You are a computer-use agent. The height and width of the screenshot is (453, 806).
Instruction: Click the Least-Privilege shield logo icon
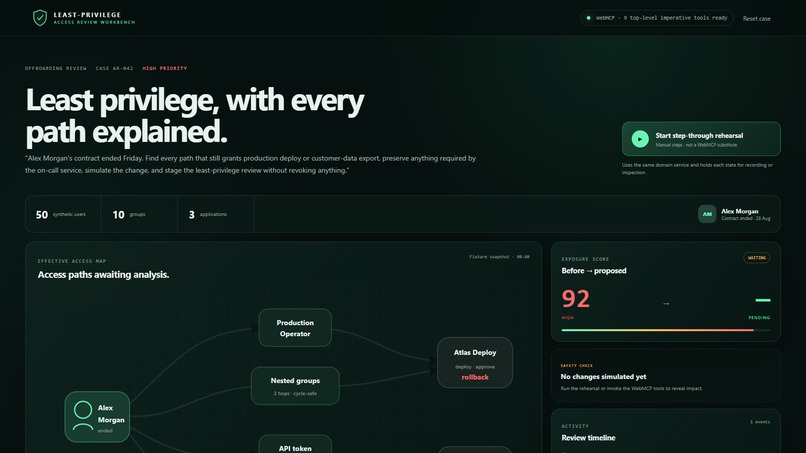(40, 18)
